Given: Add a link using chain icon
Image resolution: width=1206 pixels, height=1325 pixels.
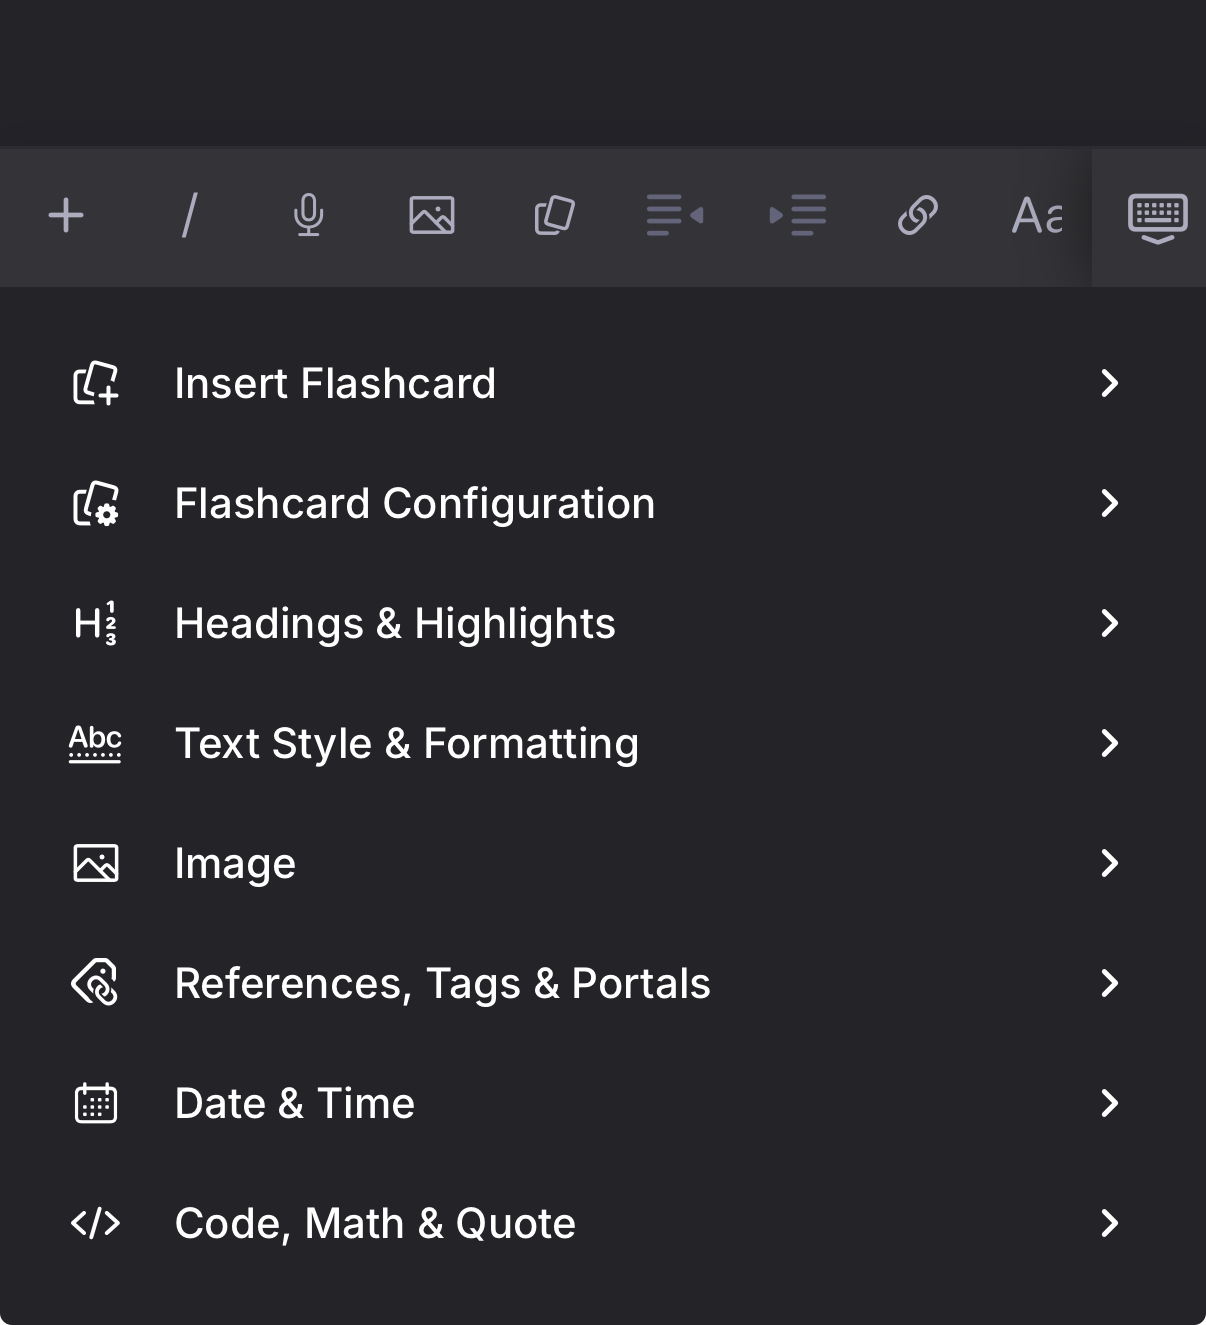Looking at the screenshot, I should point(917,216).
